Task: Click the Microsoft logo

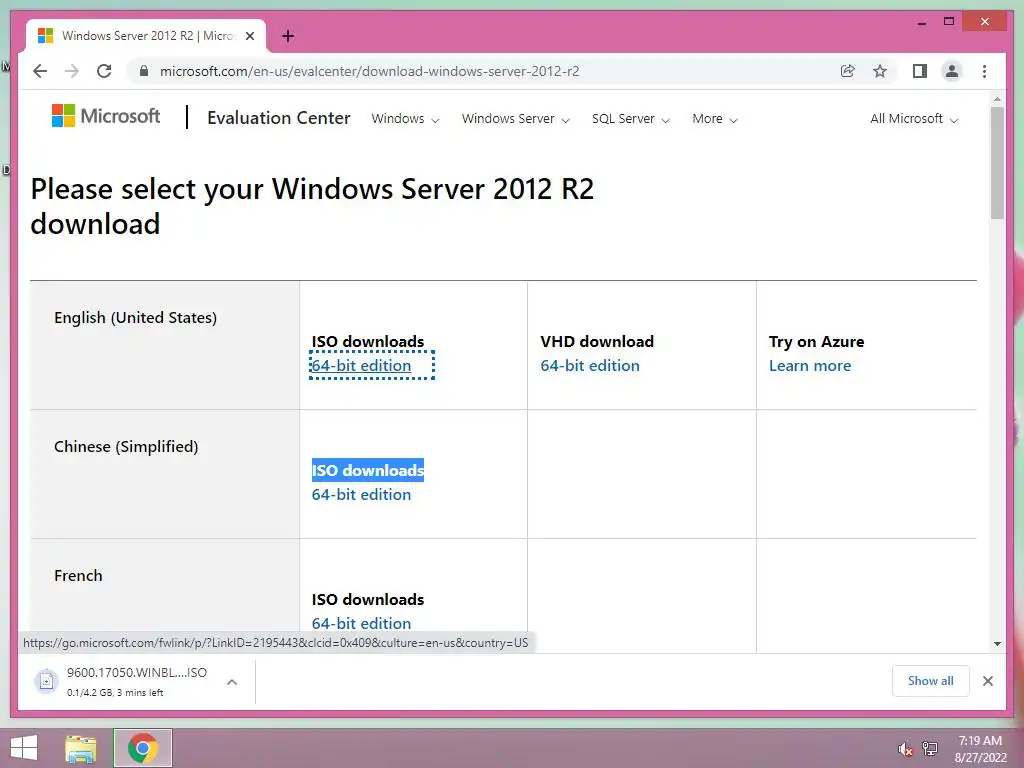Action: (x=106, y=116)
